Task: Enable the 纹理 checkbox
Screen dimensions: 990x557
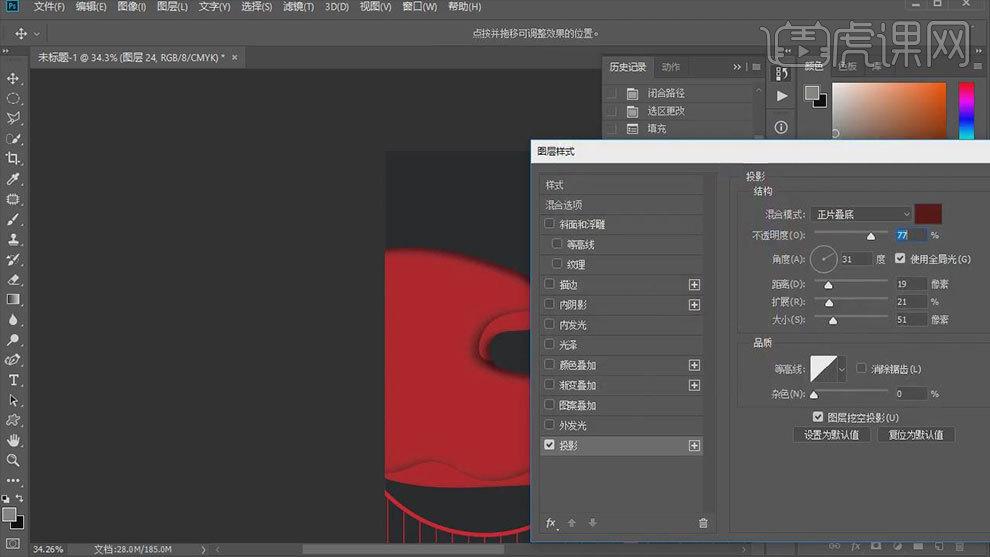Action: pyautogui.click(x=557, y=264)
